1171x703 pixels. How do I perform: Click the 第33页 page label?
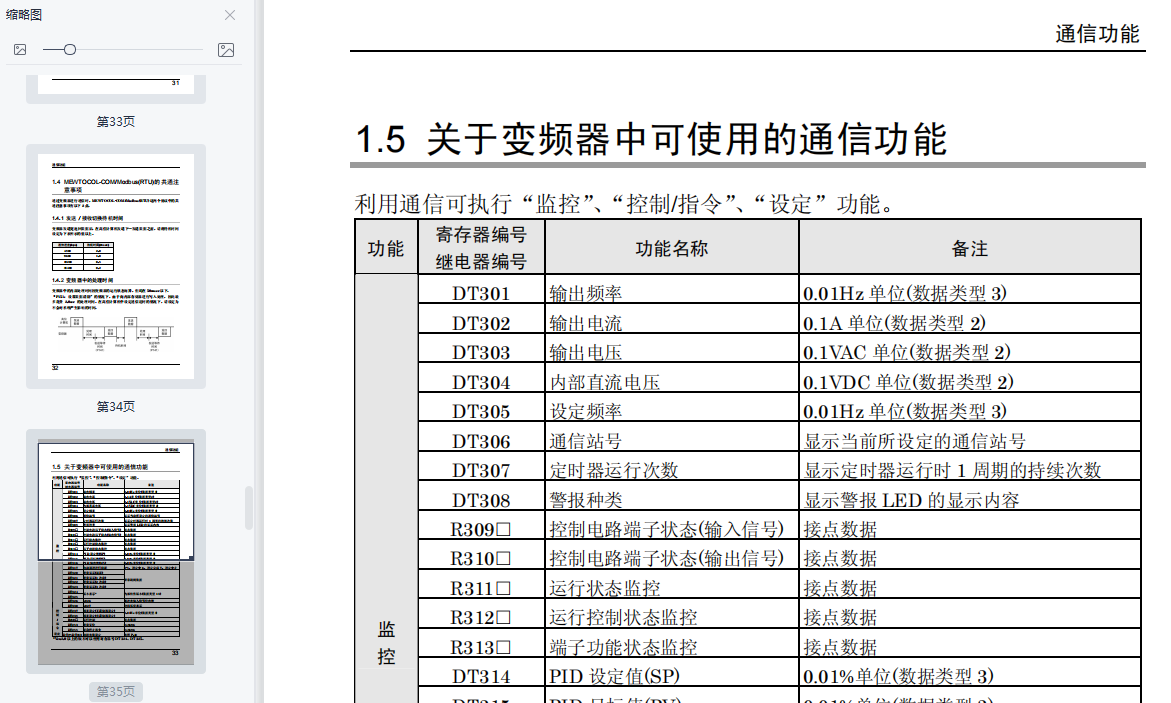click(x=116, y=122)
